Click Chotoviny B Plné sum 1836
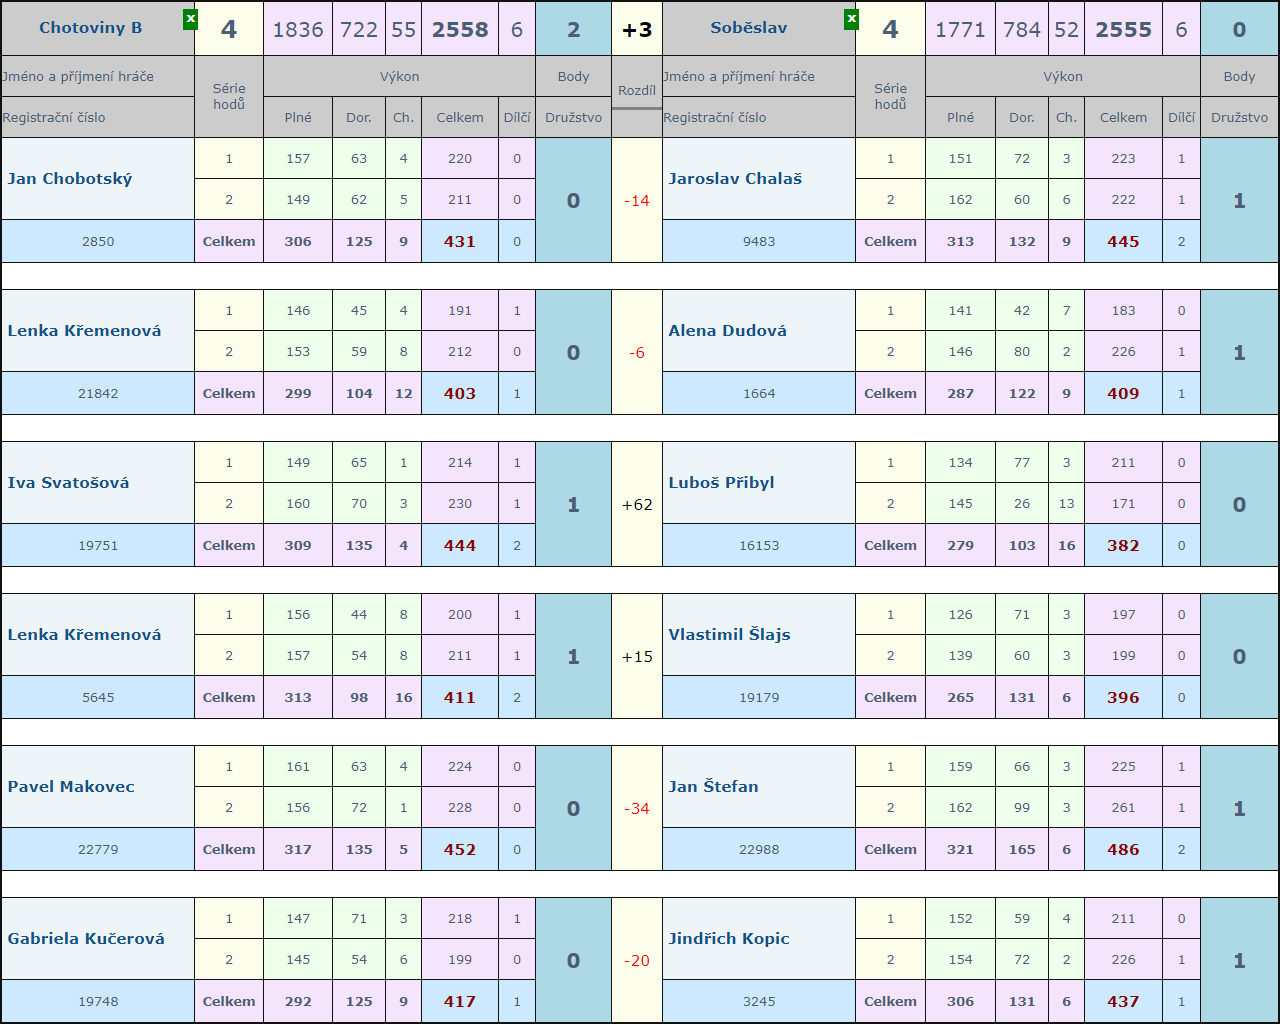This screenshot has height=1024, width=1280. (298, 29)
